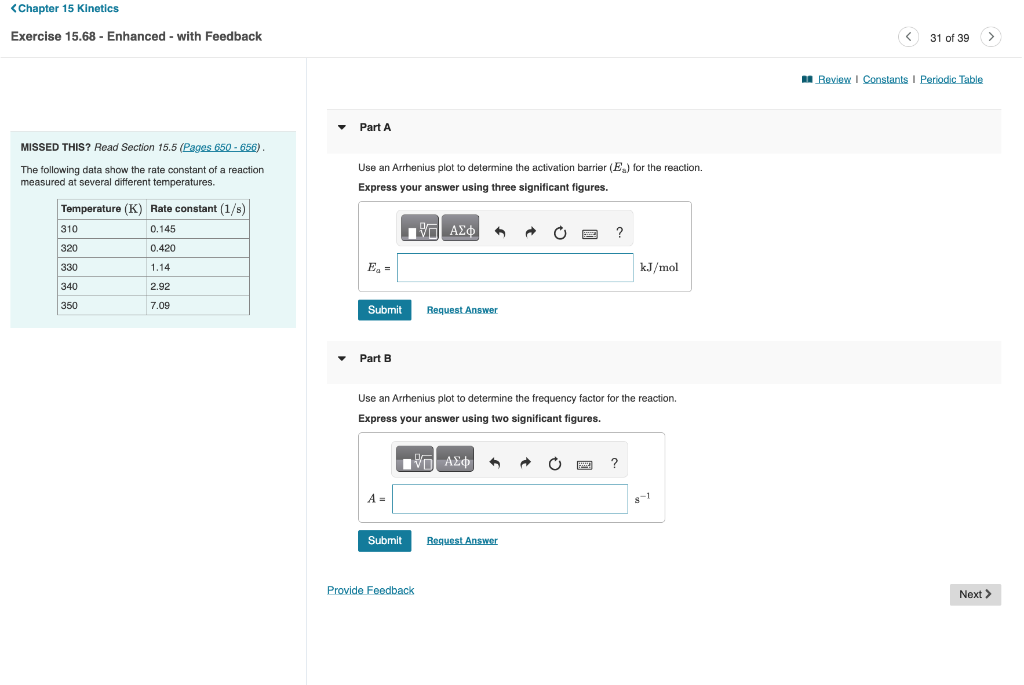Undo last entry in Part B
Screen dimensions: 1024x685
tap(494, 464)
